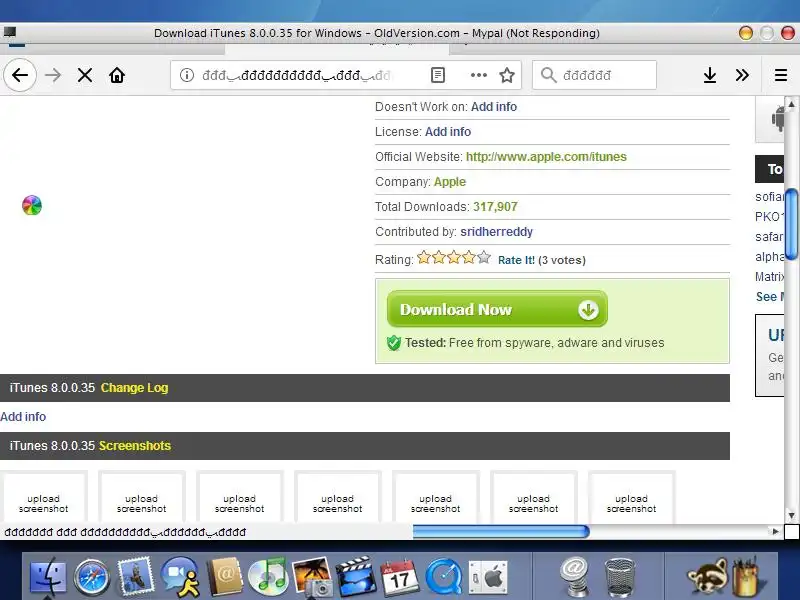Click the vertical scrollbar blue thumb
The width and height of the screenshot is (800, 600).
pyautogui.click(x=792, y=224)
